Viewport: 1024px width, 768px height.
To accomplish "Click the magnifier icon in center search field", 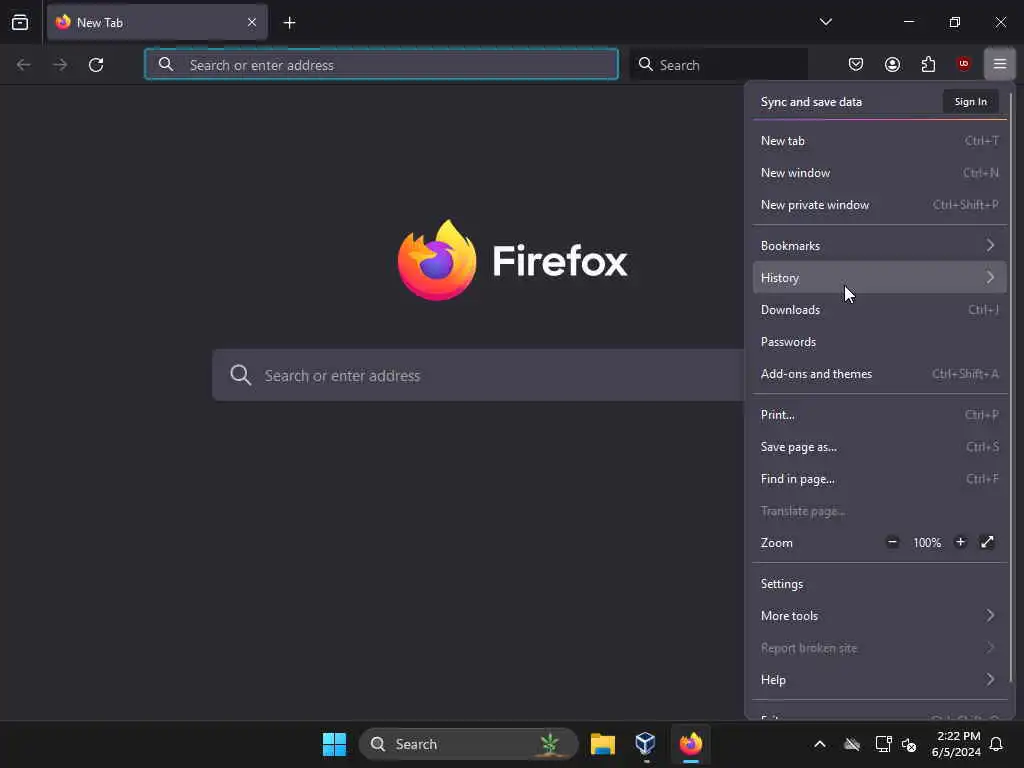I will coord(240,375).
